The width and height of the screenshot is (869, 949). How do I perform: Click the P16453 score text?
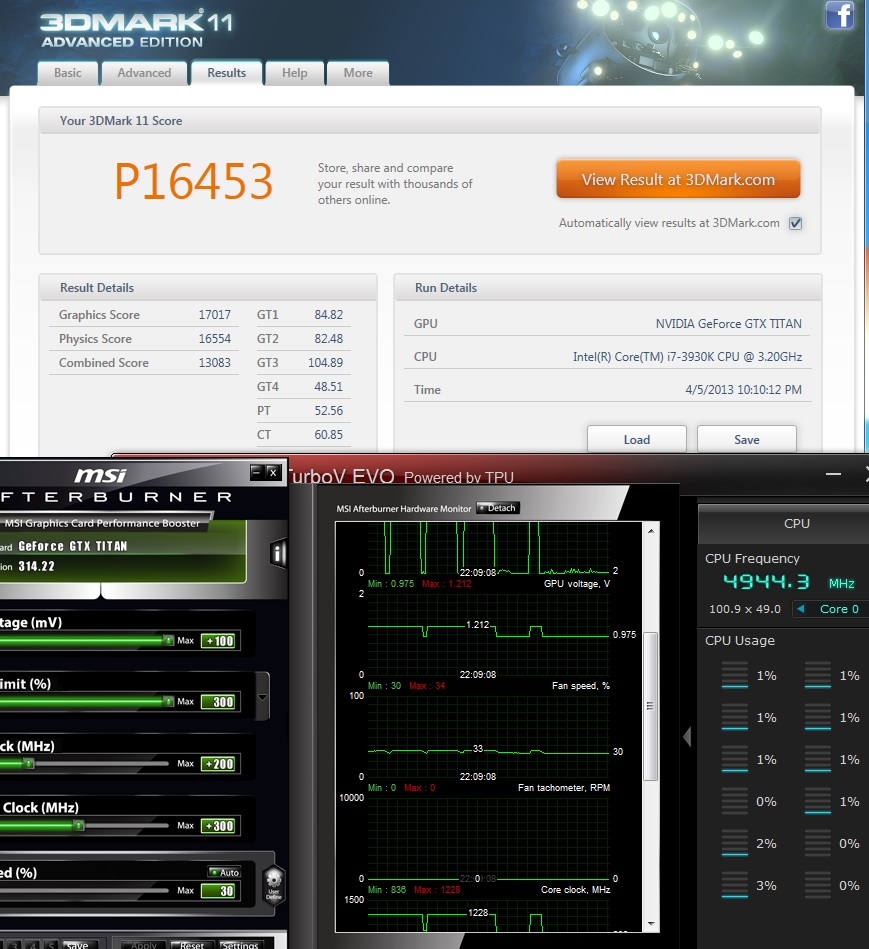point(194,181)
